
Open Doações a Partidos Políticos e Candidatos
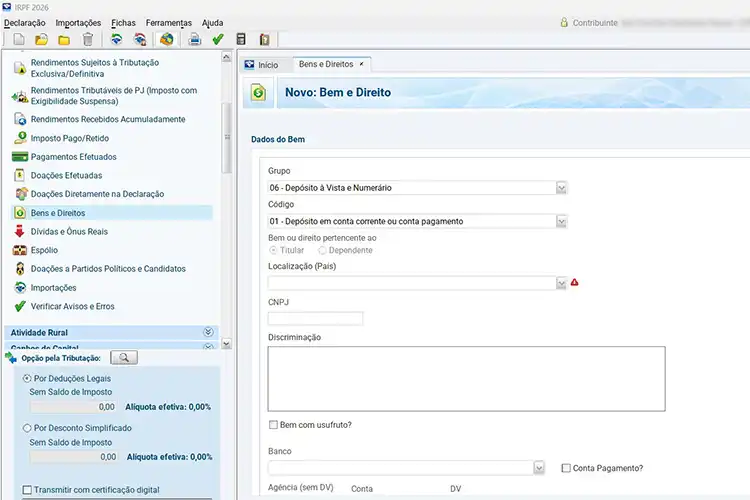(108, 268)
